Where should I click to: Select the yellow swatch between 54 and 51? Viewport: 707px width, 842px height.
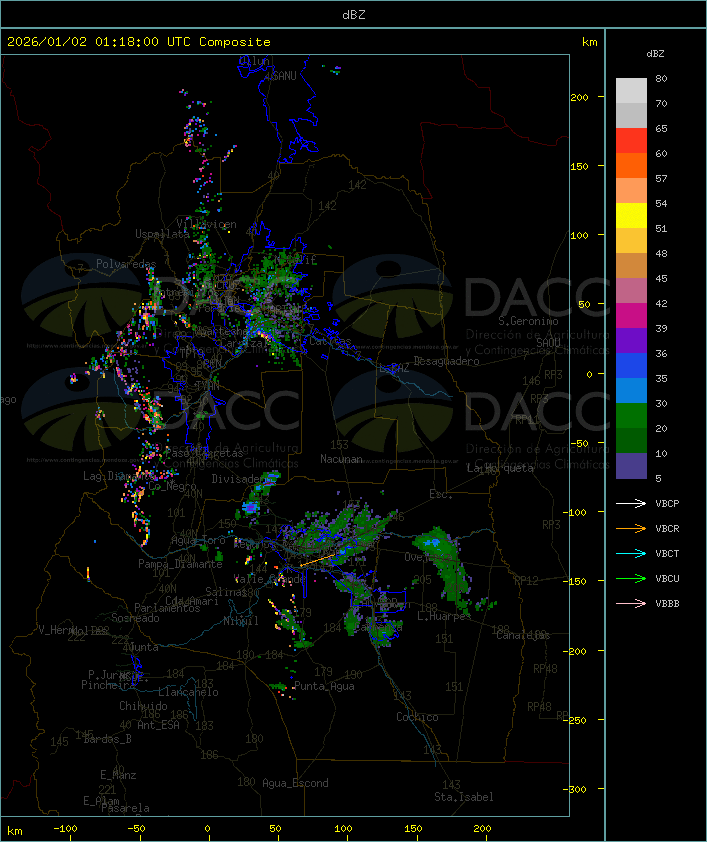click(631, 216)
